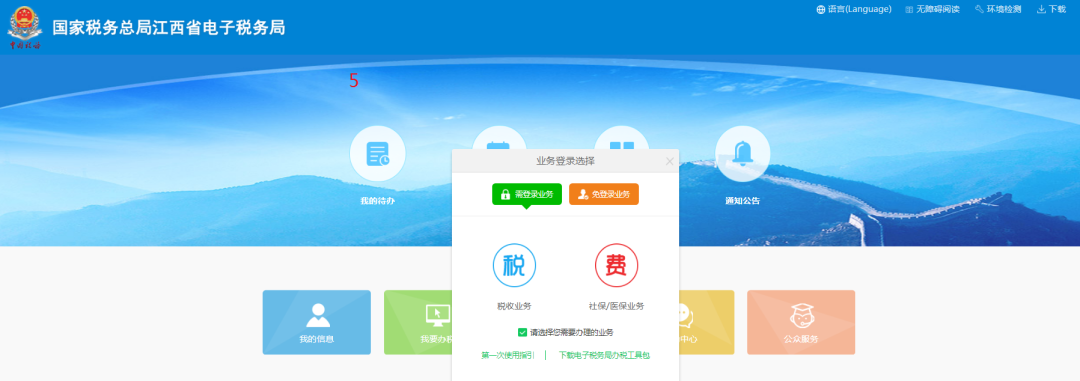Open the 公众服务 orange tile
Image resolution: width=1080 pixels, height=381 pixels.
(x=801, y=322)
